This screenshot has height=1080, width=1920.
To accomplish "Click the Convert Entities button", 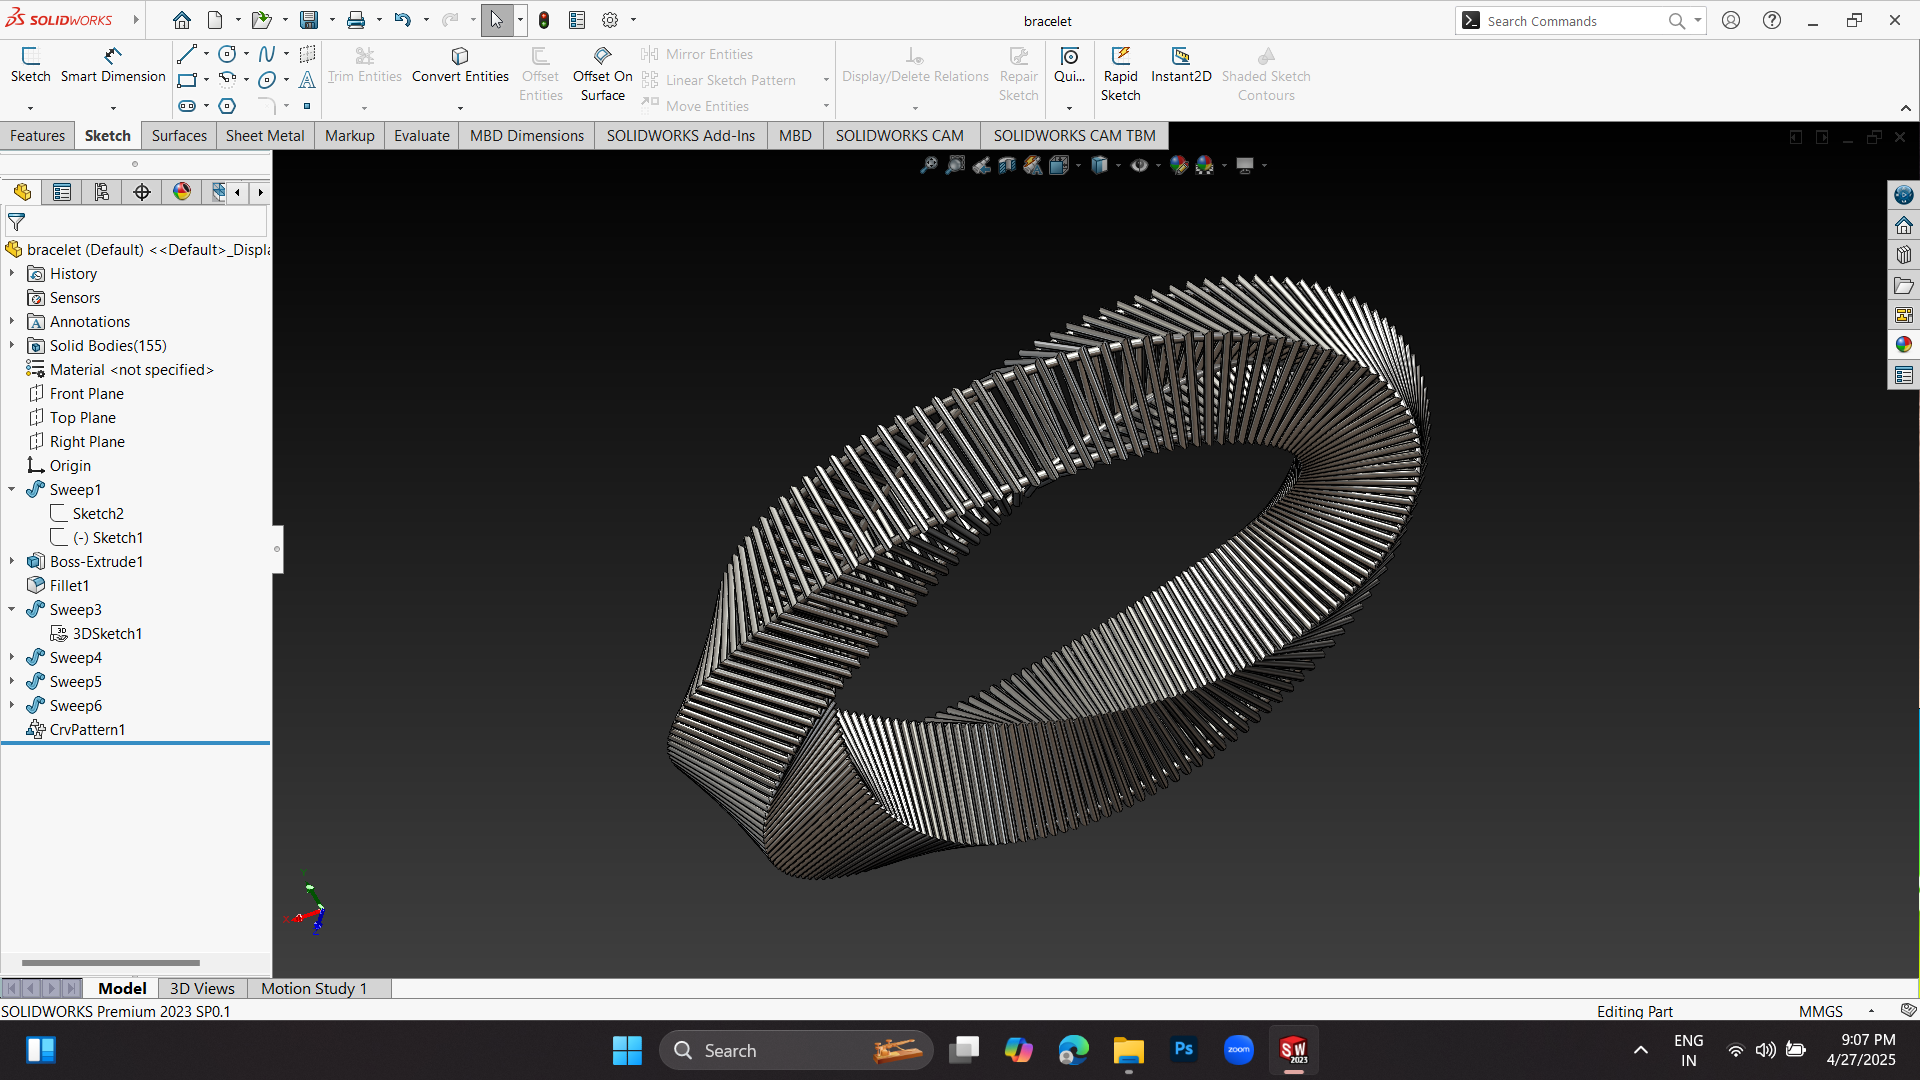I will click(x=460, y=65).
